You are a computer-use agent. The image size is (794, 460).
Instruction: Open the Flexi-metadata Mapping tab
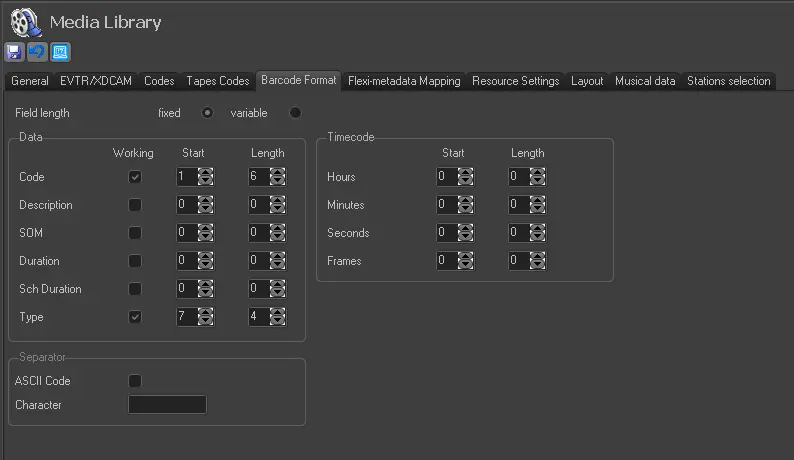pos(404,81)
